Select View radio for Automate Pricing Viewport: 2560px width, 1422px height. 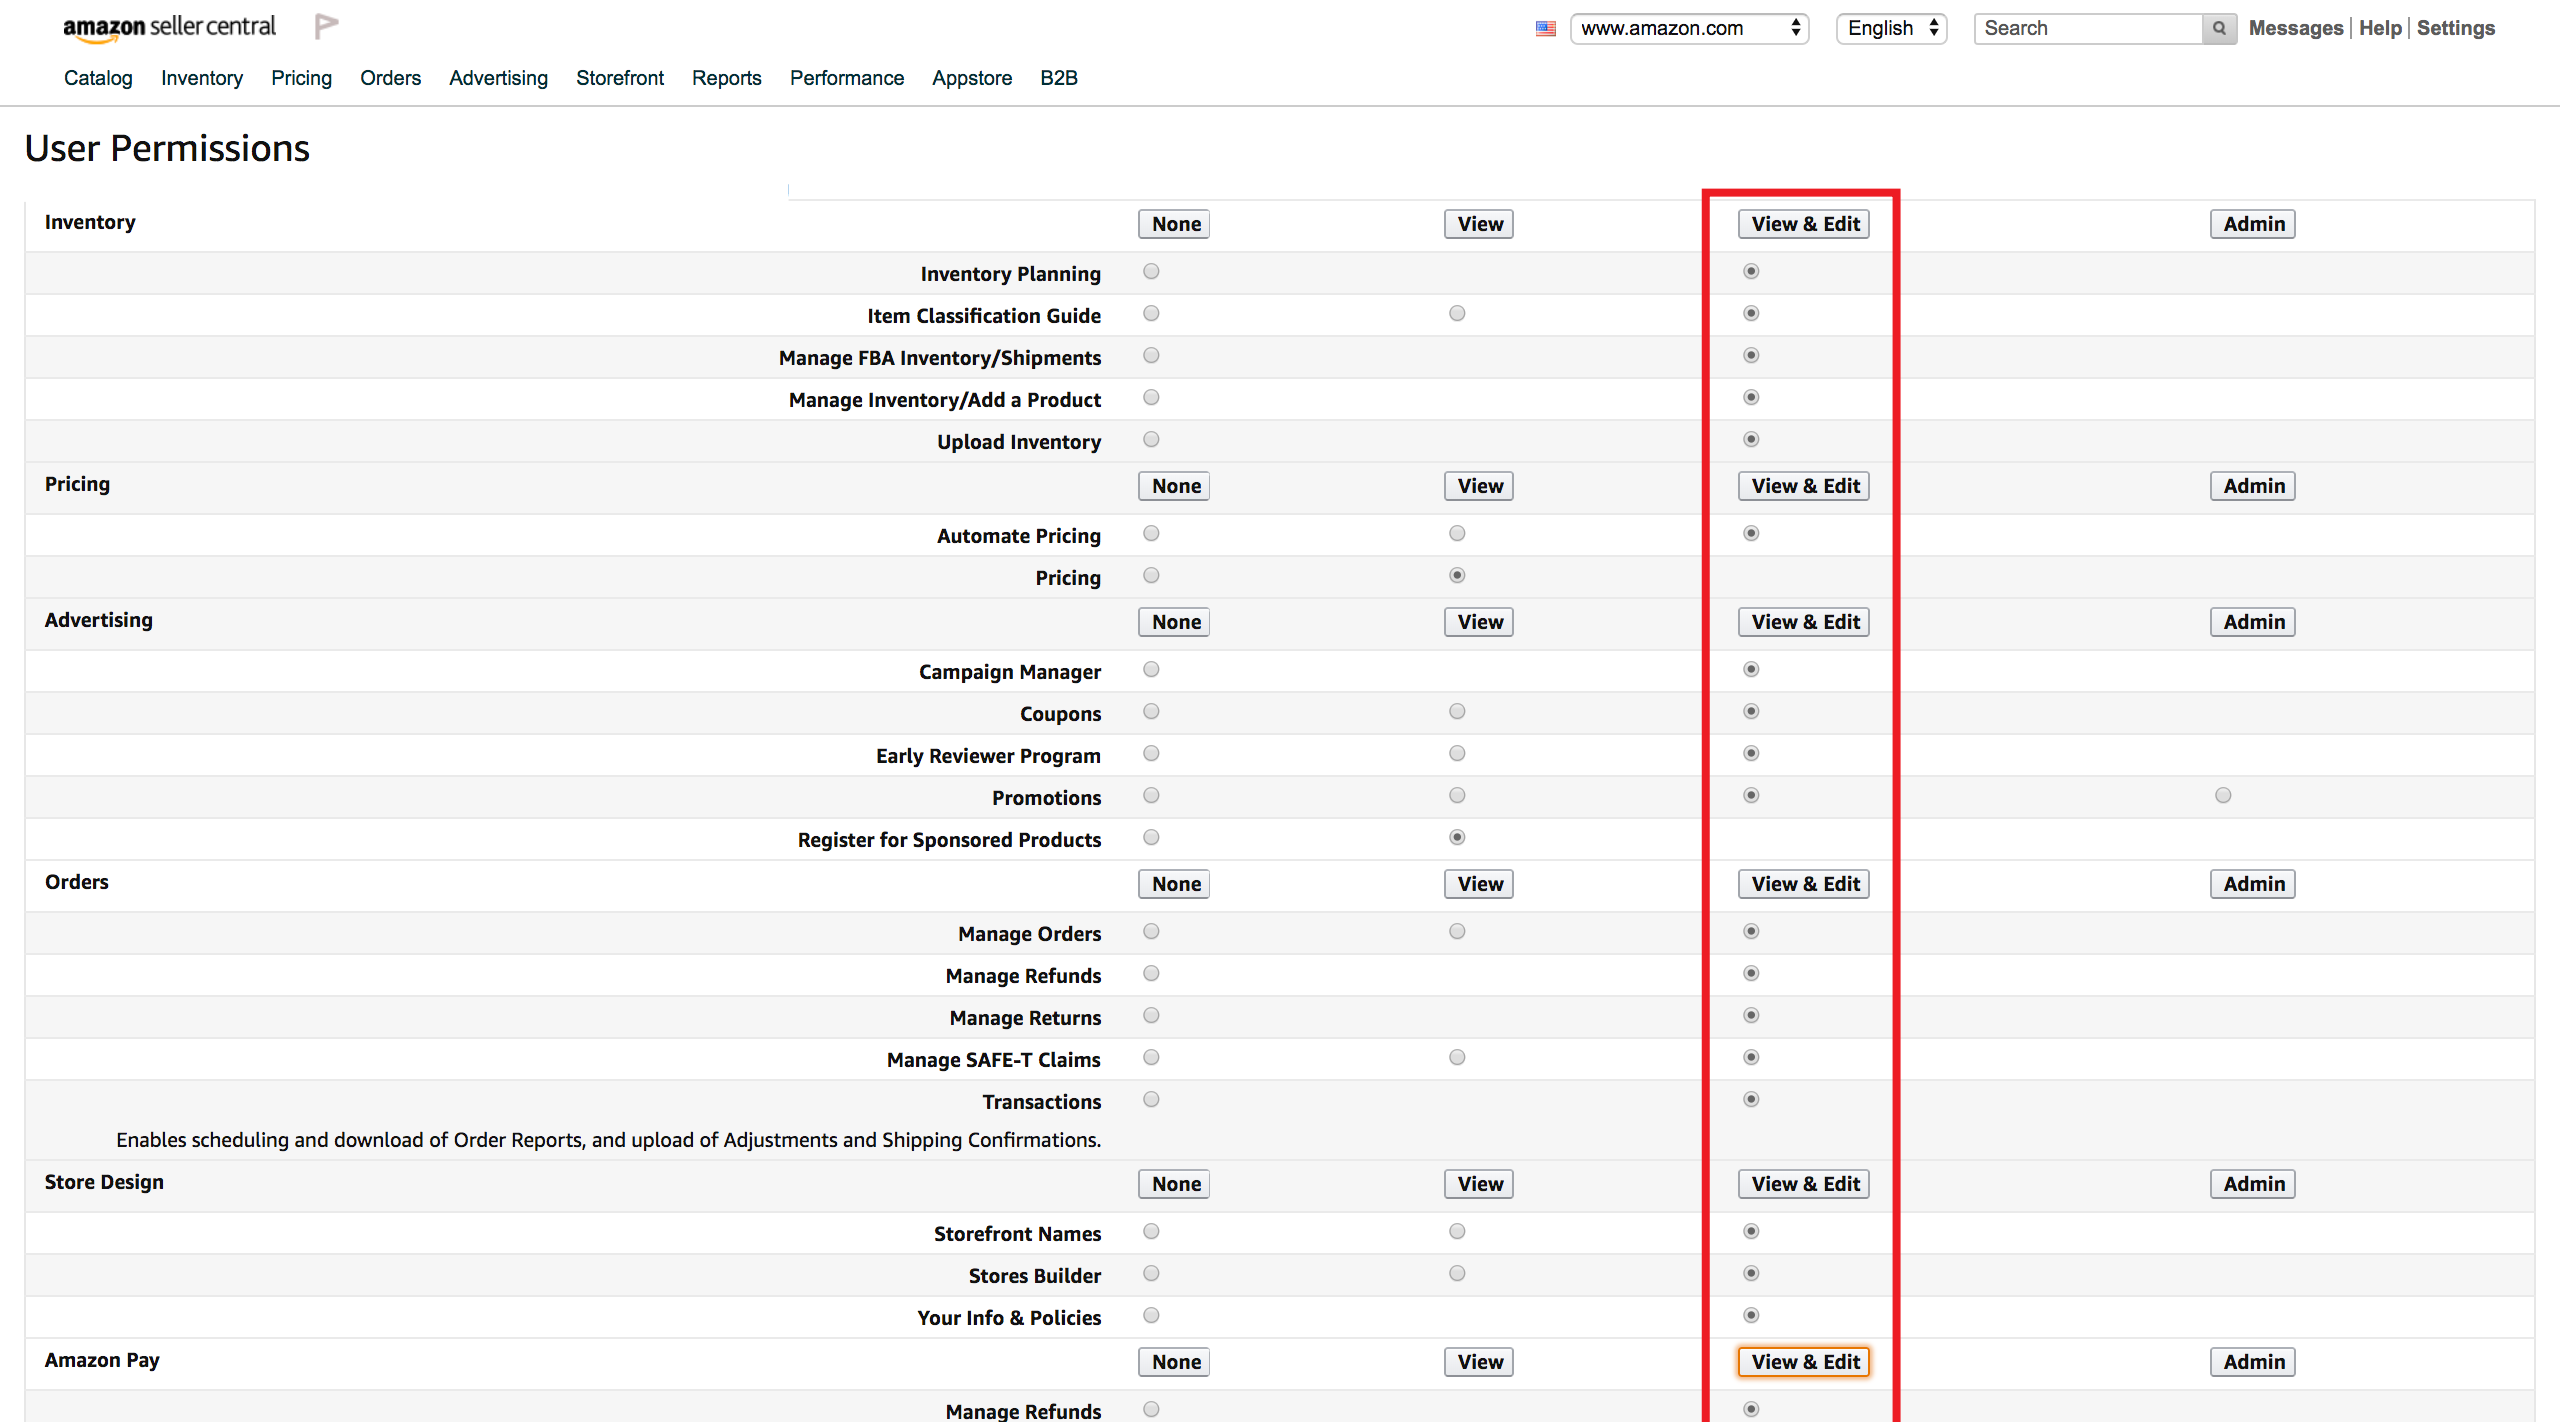click(1457, 534)
